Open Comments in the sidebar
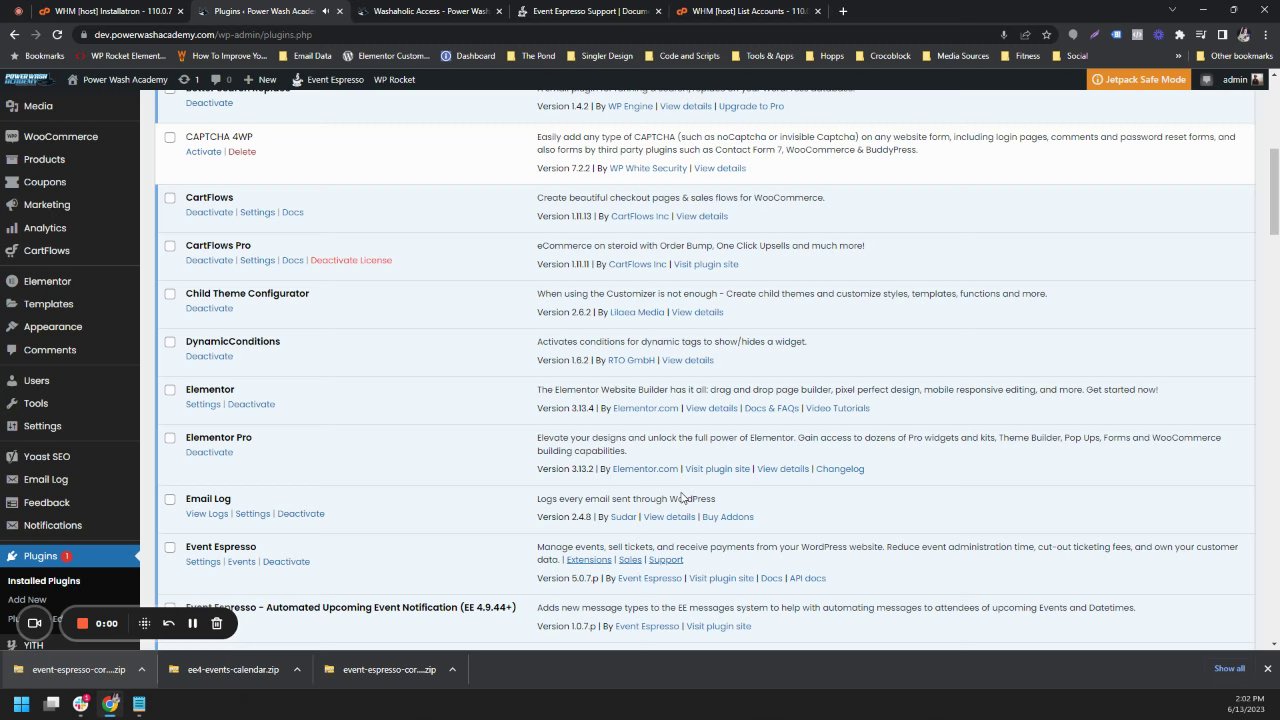This screenshot has width=1280, height=720. 50,350
